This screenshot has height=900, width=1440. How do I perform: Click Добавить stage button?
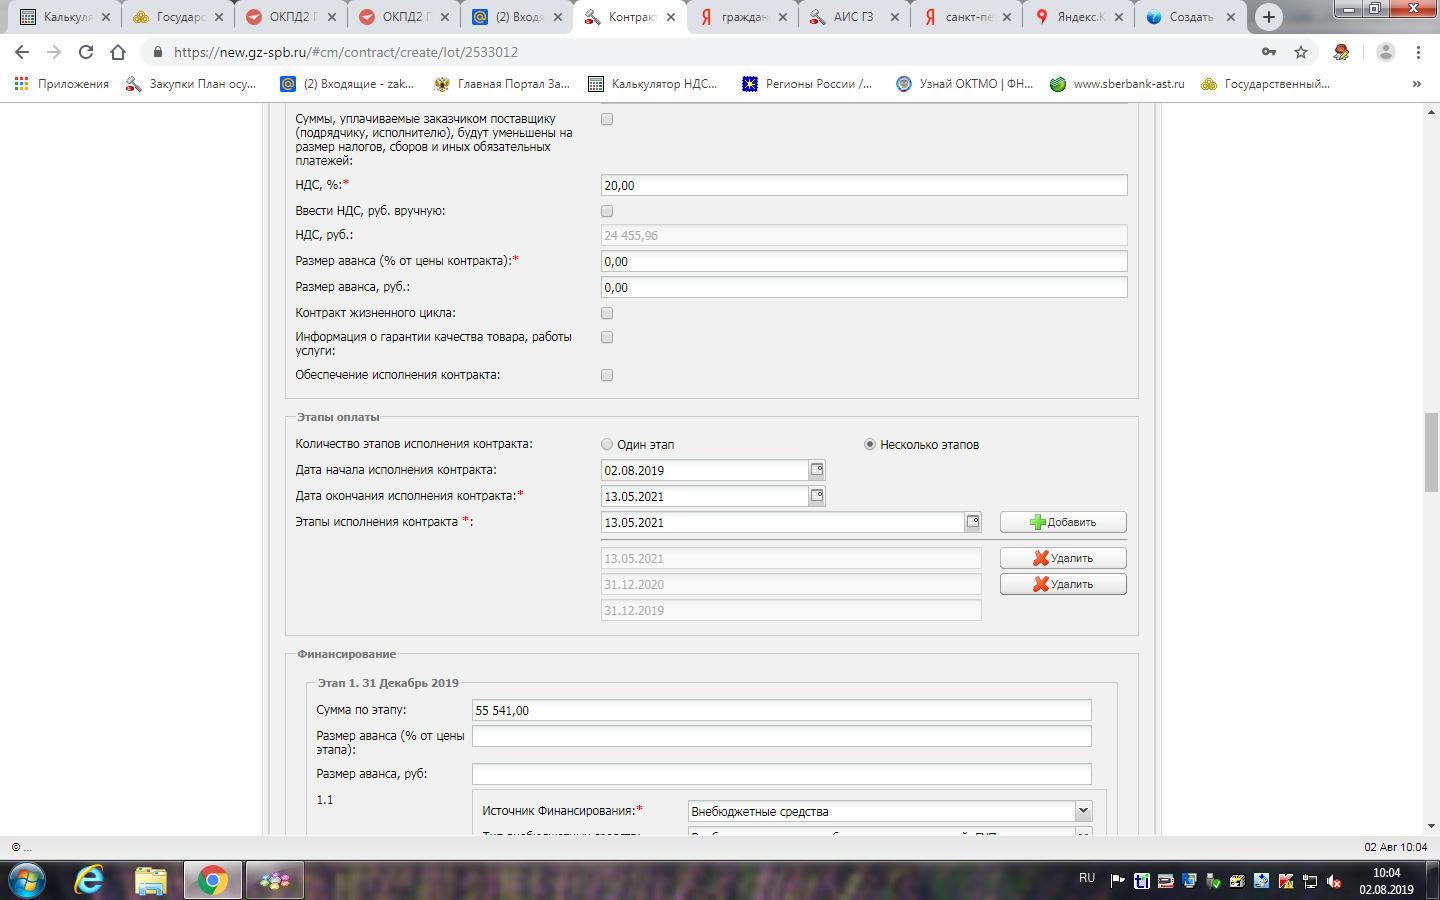[x=1063, y=522]
